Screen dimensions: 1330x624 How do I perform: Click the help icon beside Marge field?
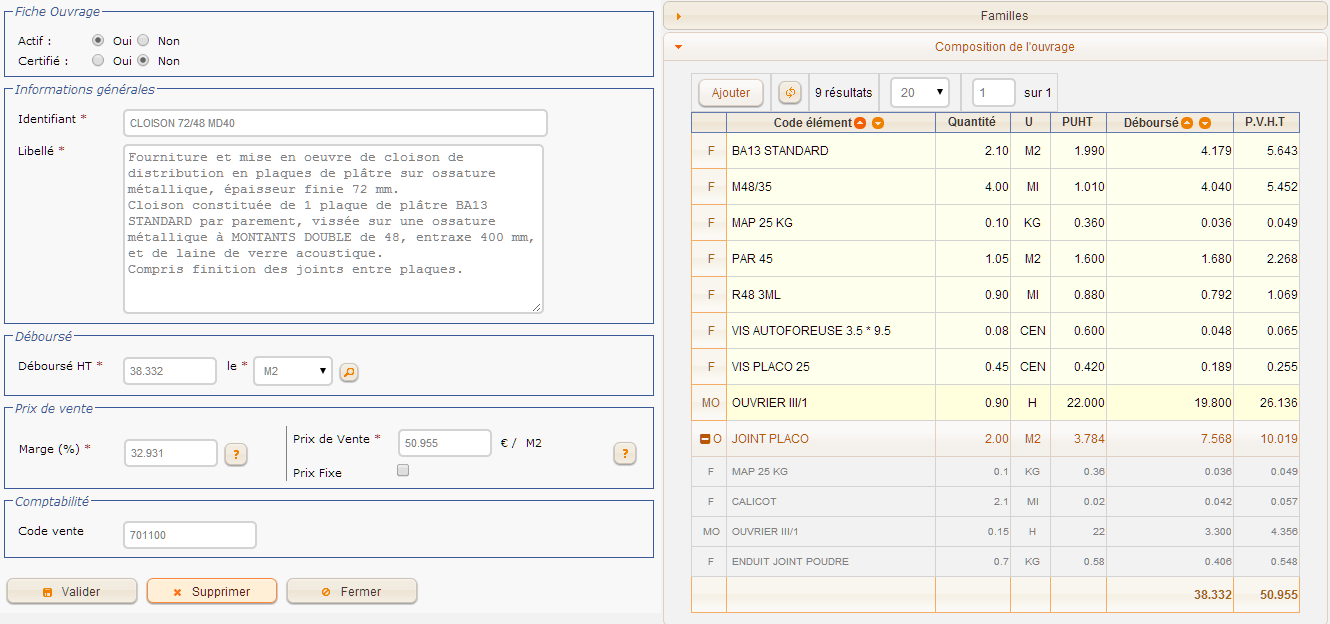point(235,455)
